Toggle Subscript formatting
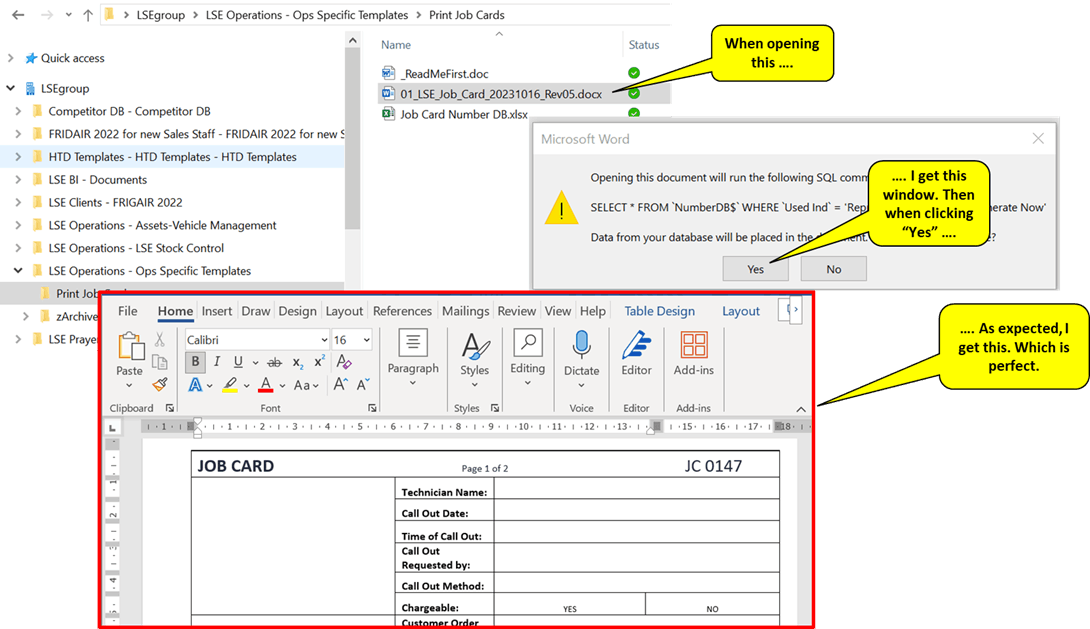 pos(297,362)
